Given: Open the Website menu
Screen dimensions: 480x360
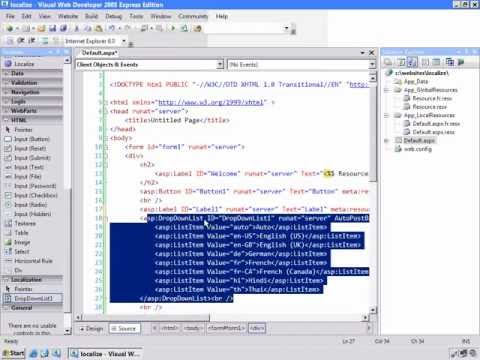Looking at the screenshot, I should (68, 16).
